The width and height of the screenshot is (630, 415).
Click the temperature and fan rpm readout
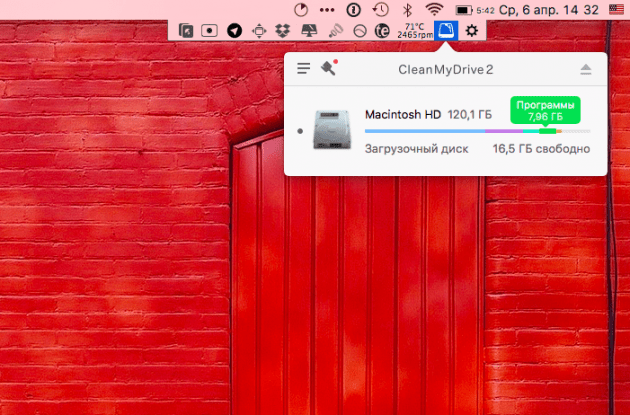415,31
